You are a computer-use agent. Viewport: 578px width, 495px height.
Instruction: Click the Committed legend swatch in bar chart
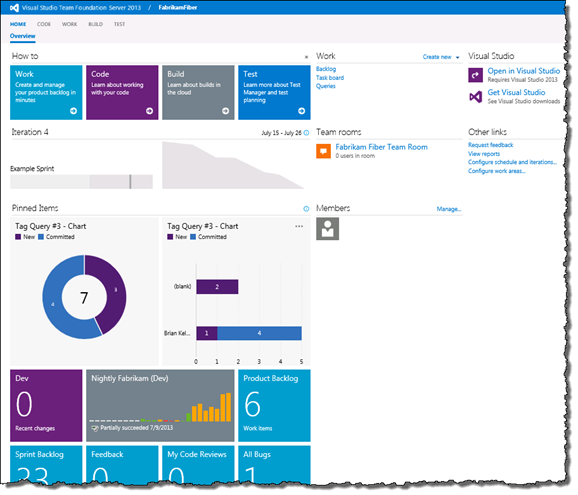pos(193,237)
